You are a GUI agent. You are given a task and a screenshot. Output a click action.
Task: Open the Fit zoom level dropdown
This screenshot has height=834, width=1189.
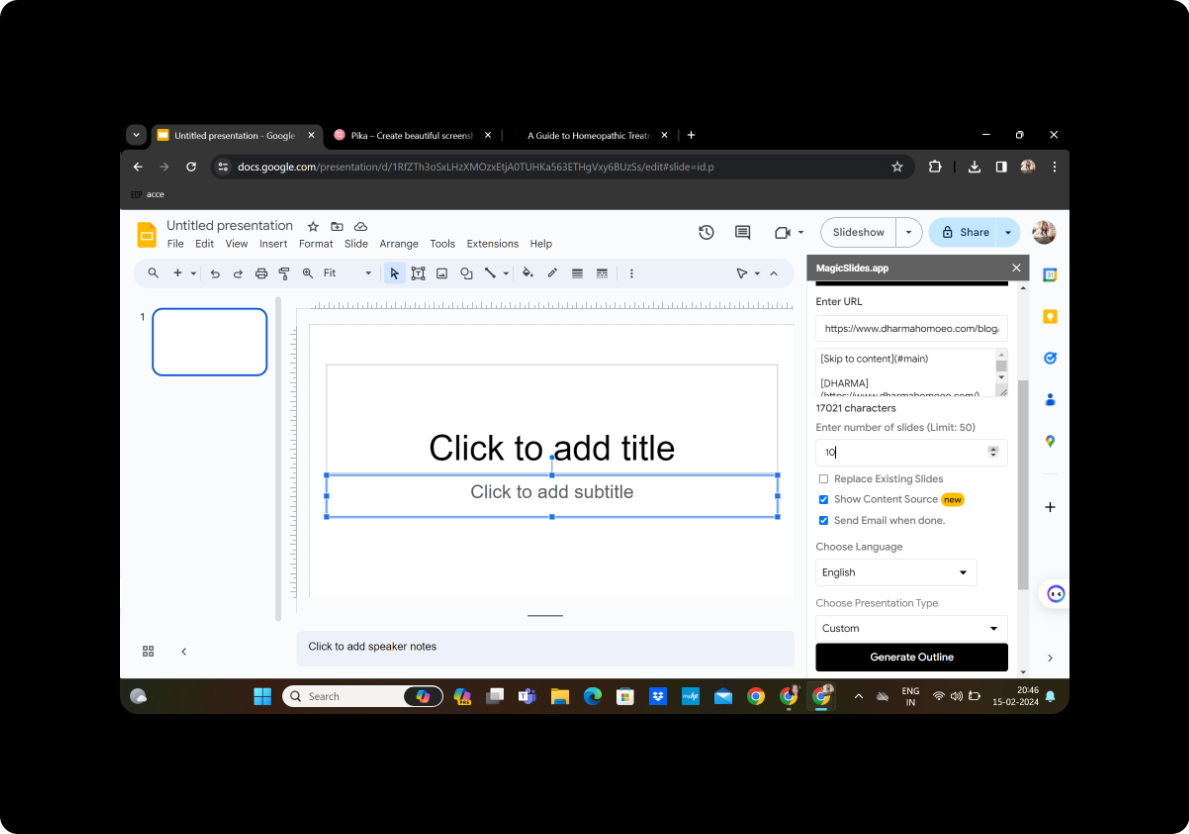[348, 273]
